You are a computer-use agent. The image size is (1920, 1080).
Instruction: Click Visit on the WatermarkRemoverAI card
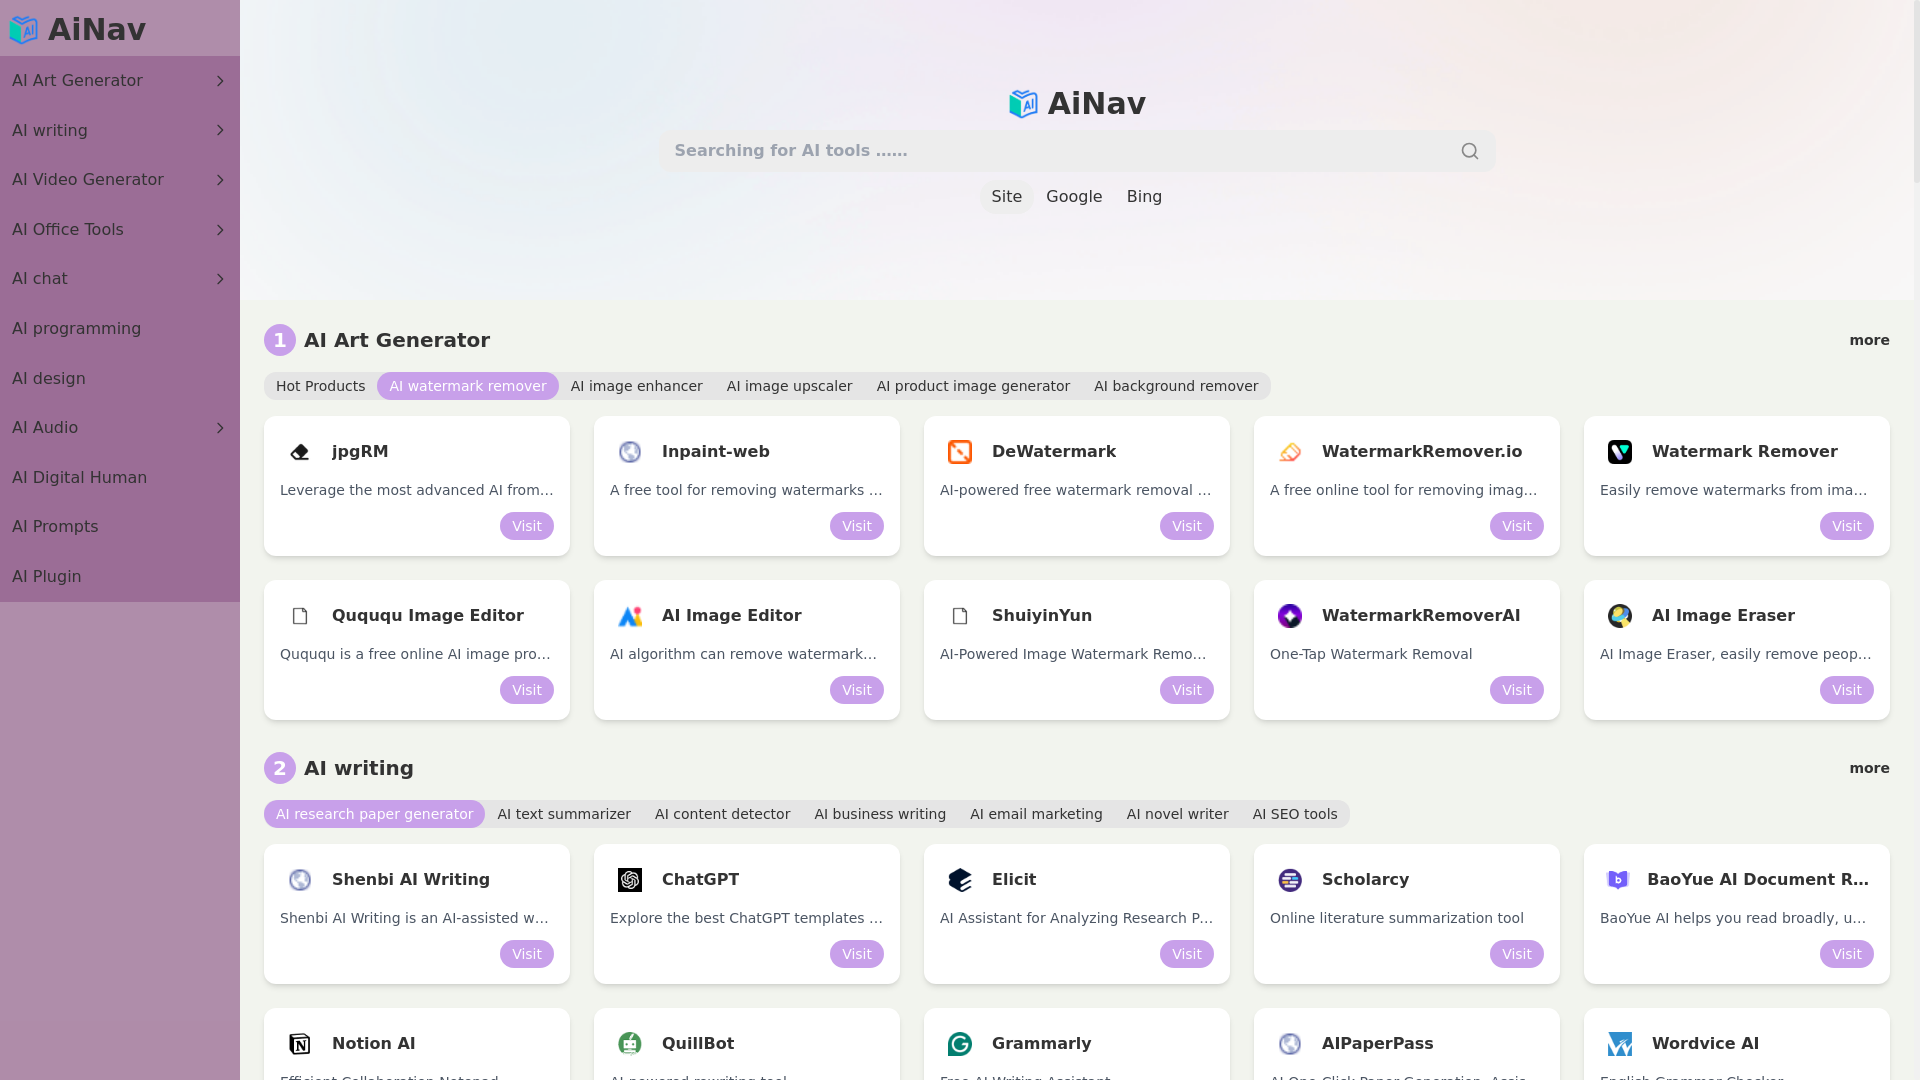pos(1517,690)
